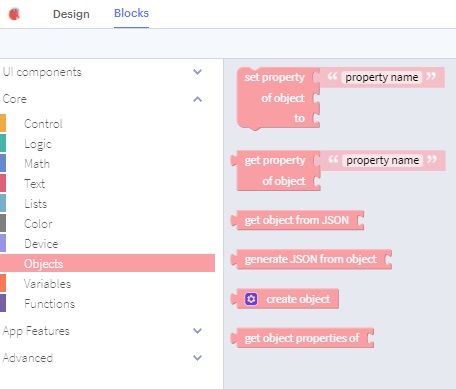The width and height of the screenshot is (456, 389).
Task: Click the gray Color category swatch
Action: (x=3, y=223)
